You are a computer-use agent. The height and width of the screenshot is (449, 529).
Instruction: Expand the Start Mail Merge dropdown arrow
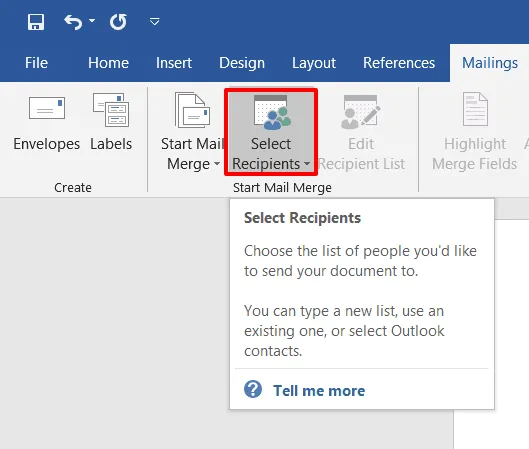(217, 164)
